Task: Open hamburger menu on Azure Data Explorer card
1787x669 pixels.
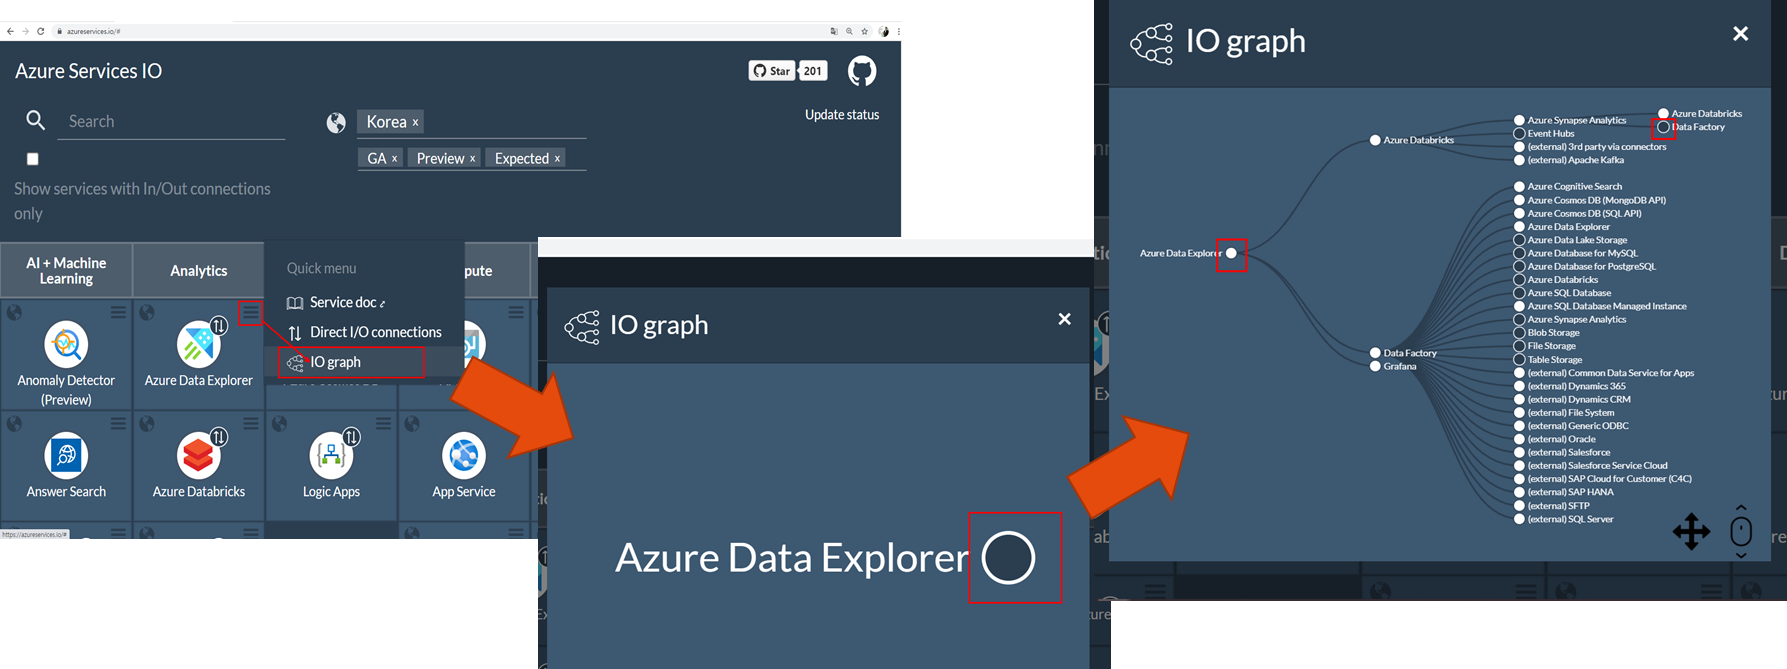Action: point(251,313)
